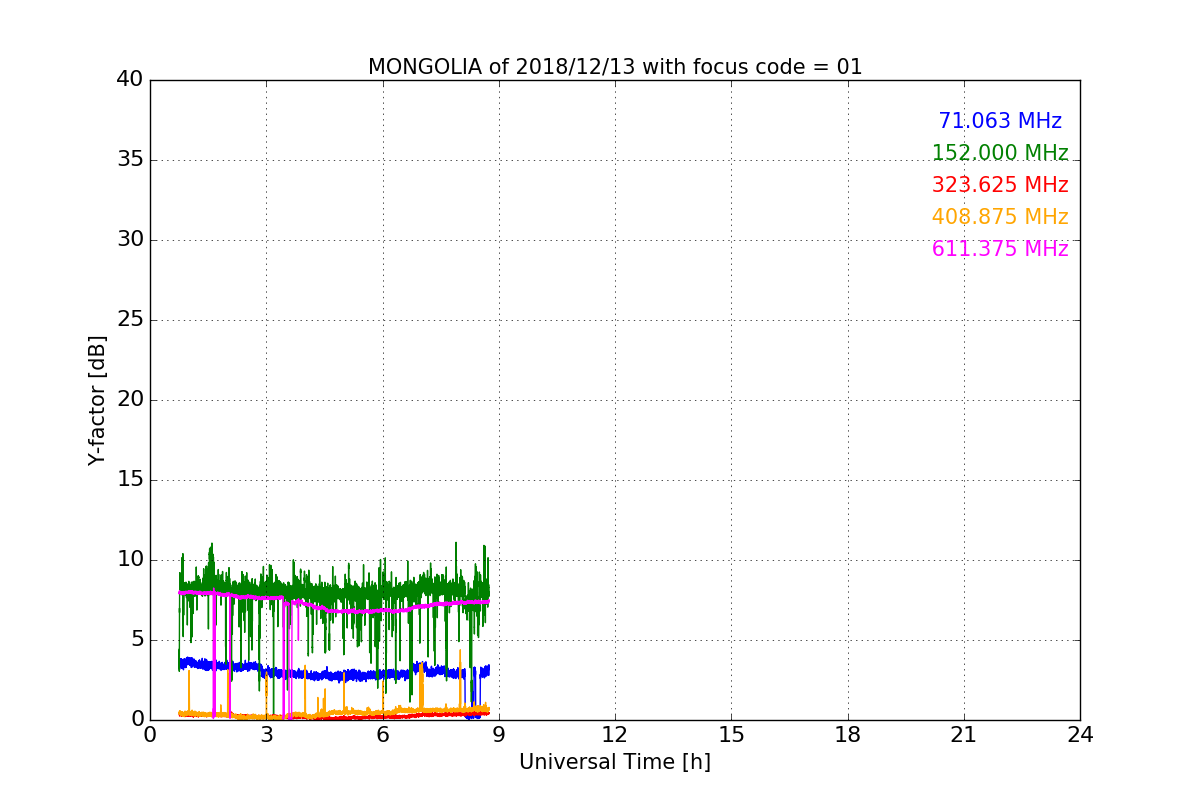Click y-axis tick label 10
1200x800 pixels.
point(130,560)
